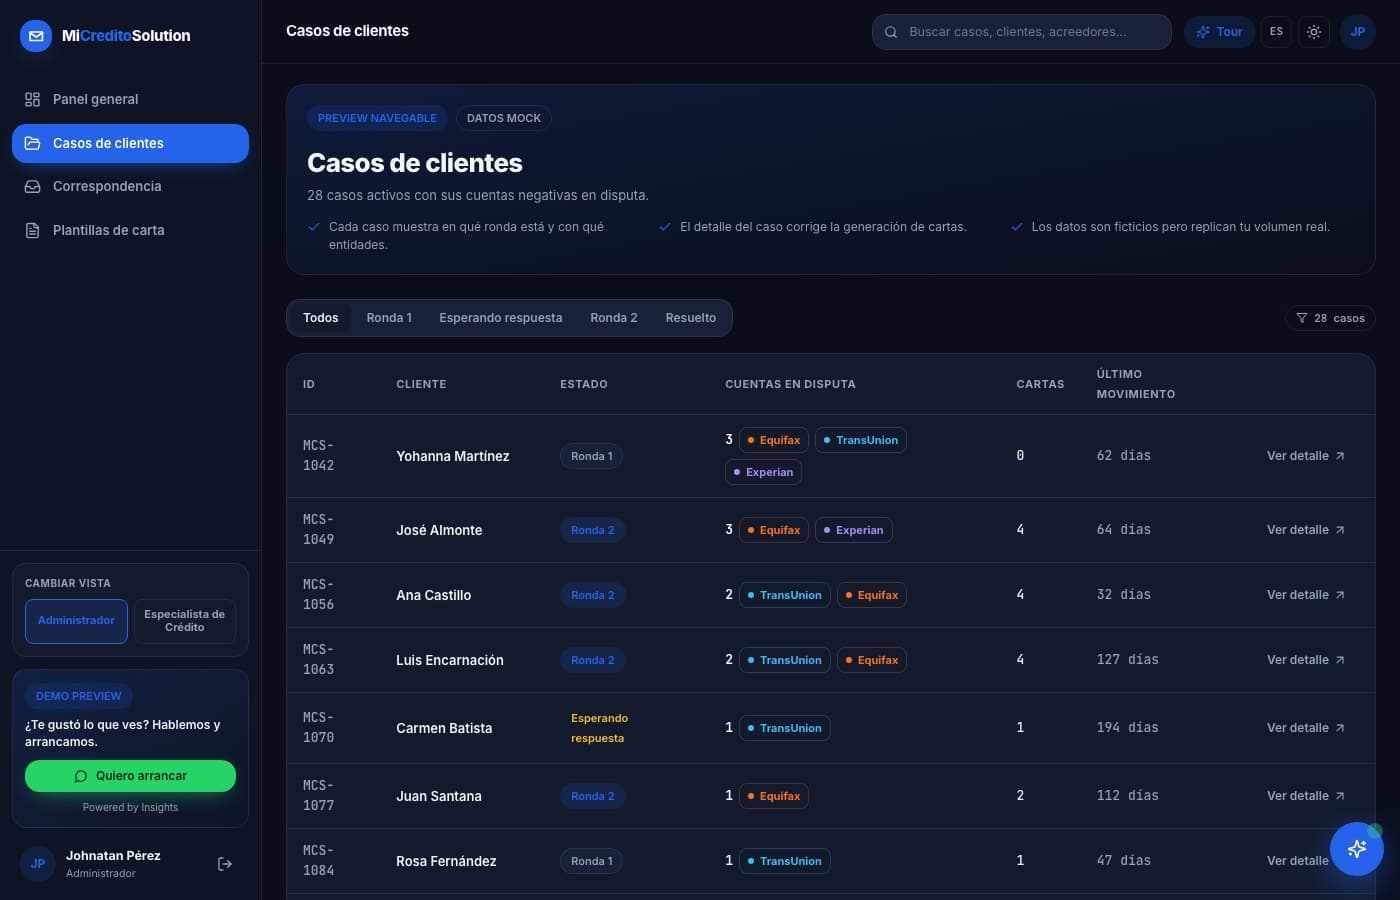
Task: Show the Resuelto cases tab
Action: tap(691, 318)
